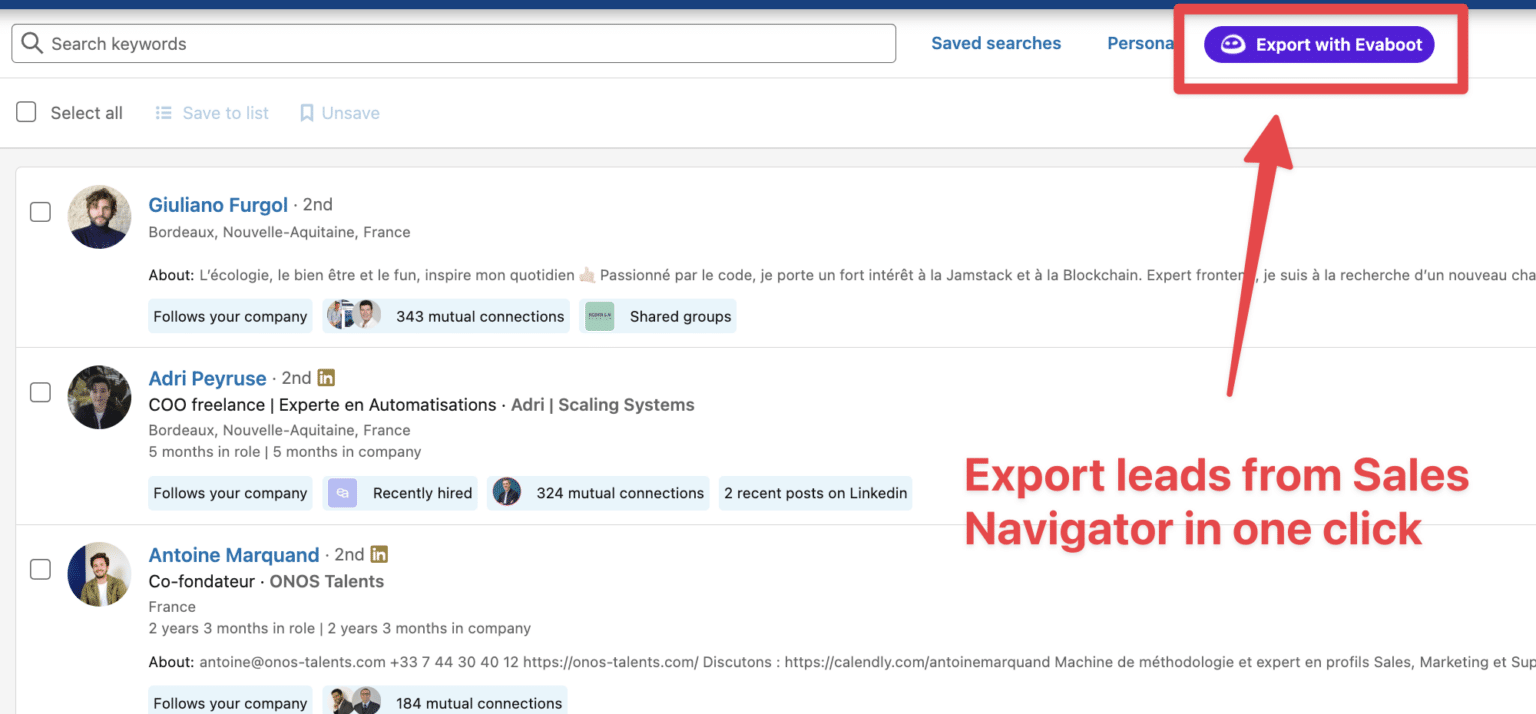Click the Unsave bookmark icon

tap(306, 113)
